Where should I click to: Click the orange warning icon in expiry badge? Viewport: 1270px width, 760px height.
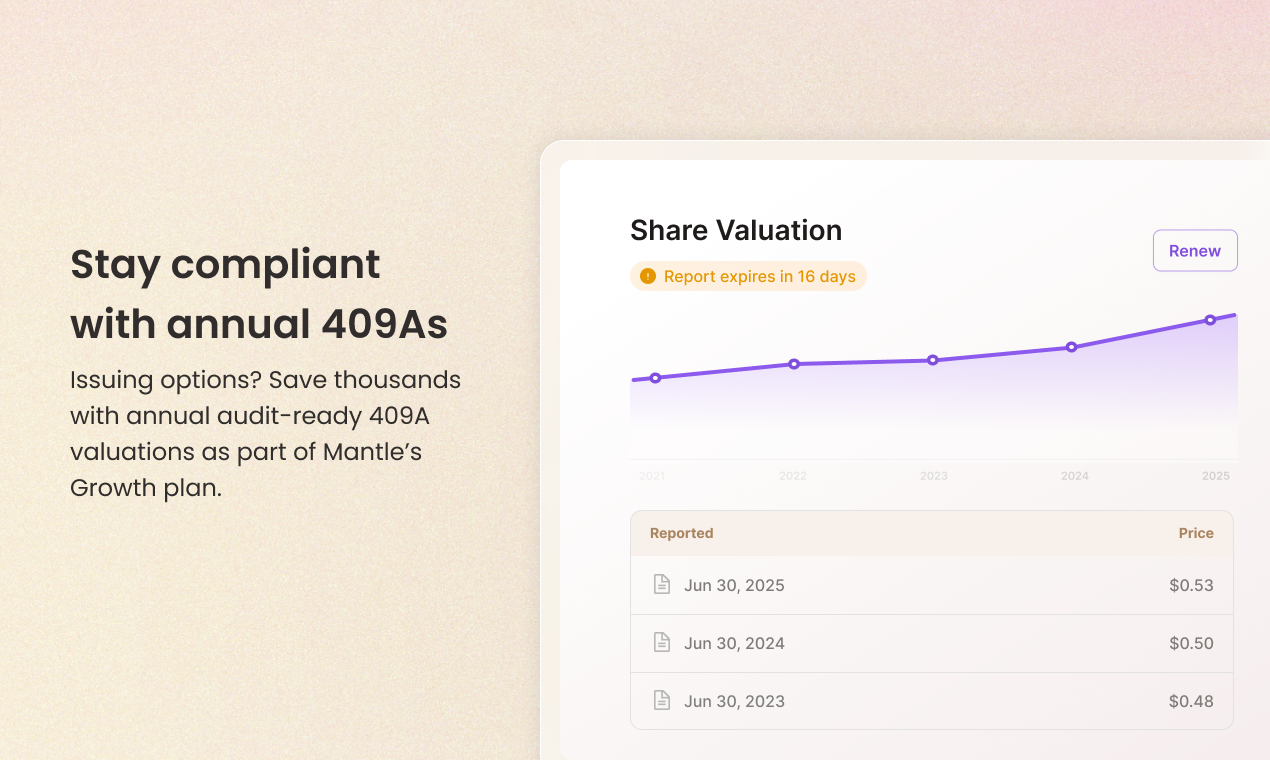(648, 276)
